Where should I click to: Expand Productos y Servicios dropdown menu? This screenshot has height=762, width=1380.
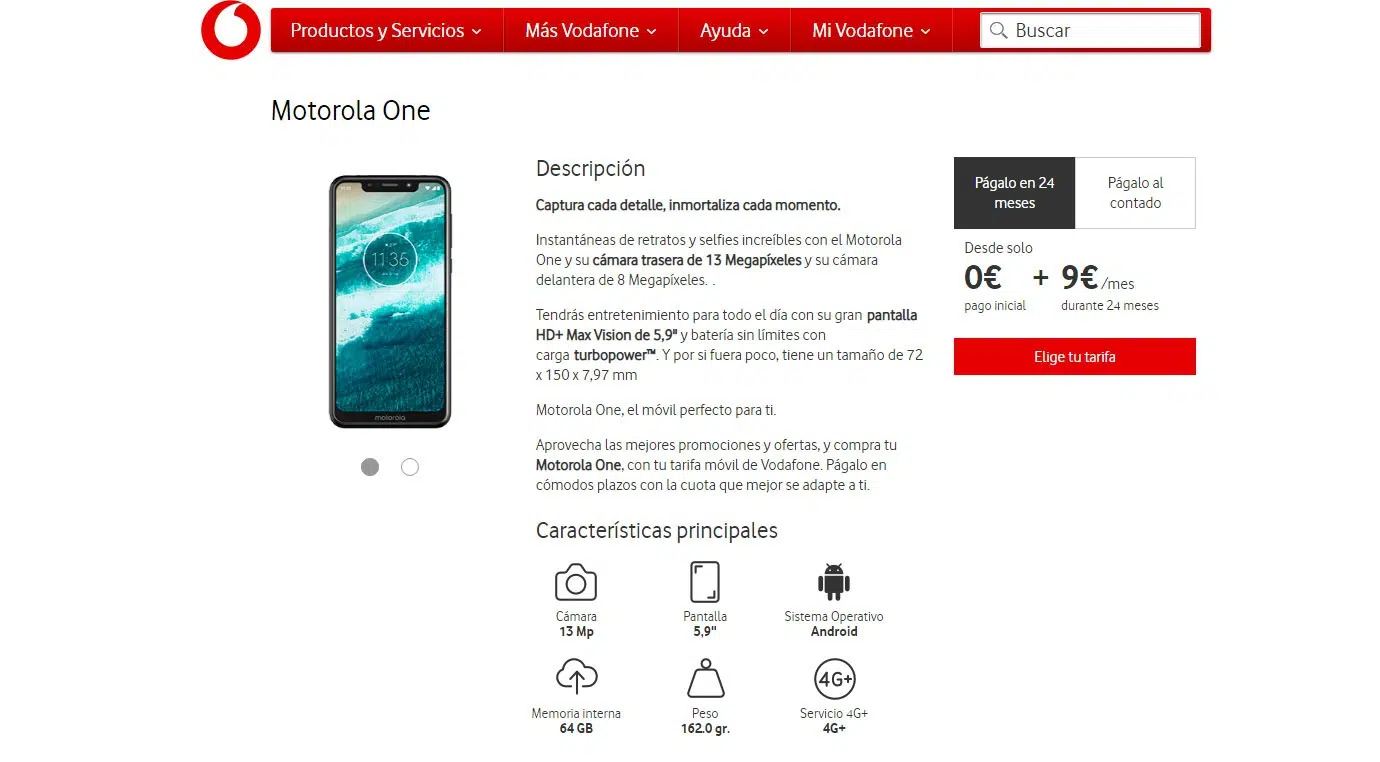[x=386, y=31]
